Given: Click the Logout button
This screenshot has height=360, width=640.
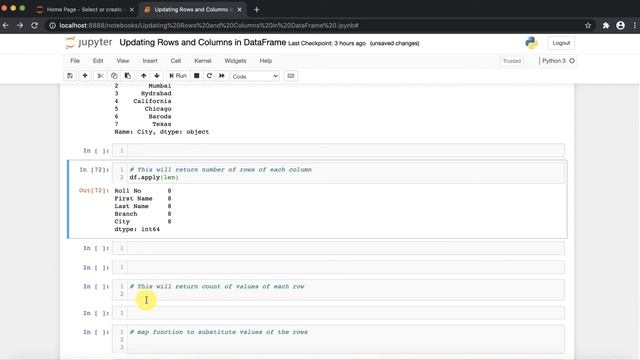Looking at the screenshot, I should pyautogui.click(x=561, y=43).
